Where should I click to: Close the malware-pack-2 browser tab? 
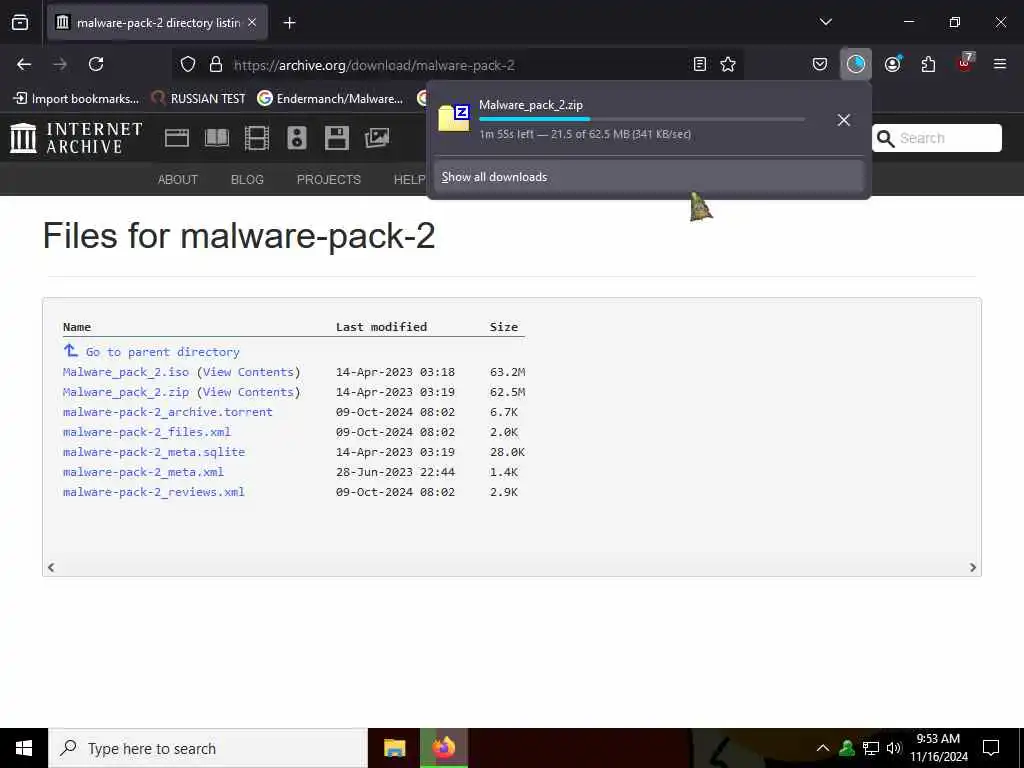(252, 23)
